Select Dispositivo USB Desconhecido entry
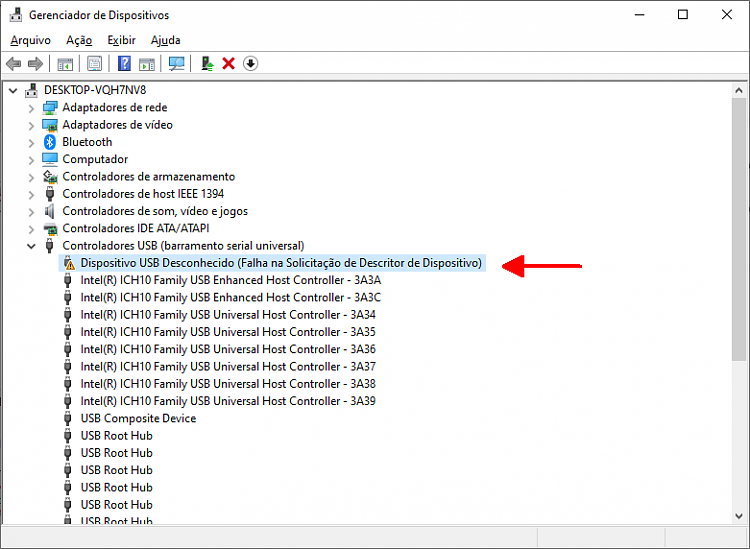Screen dimensions: 750x549 coord(281,263)
